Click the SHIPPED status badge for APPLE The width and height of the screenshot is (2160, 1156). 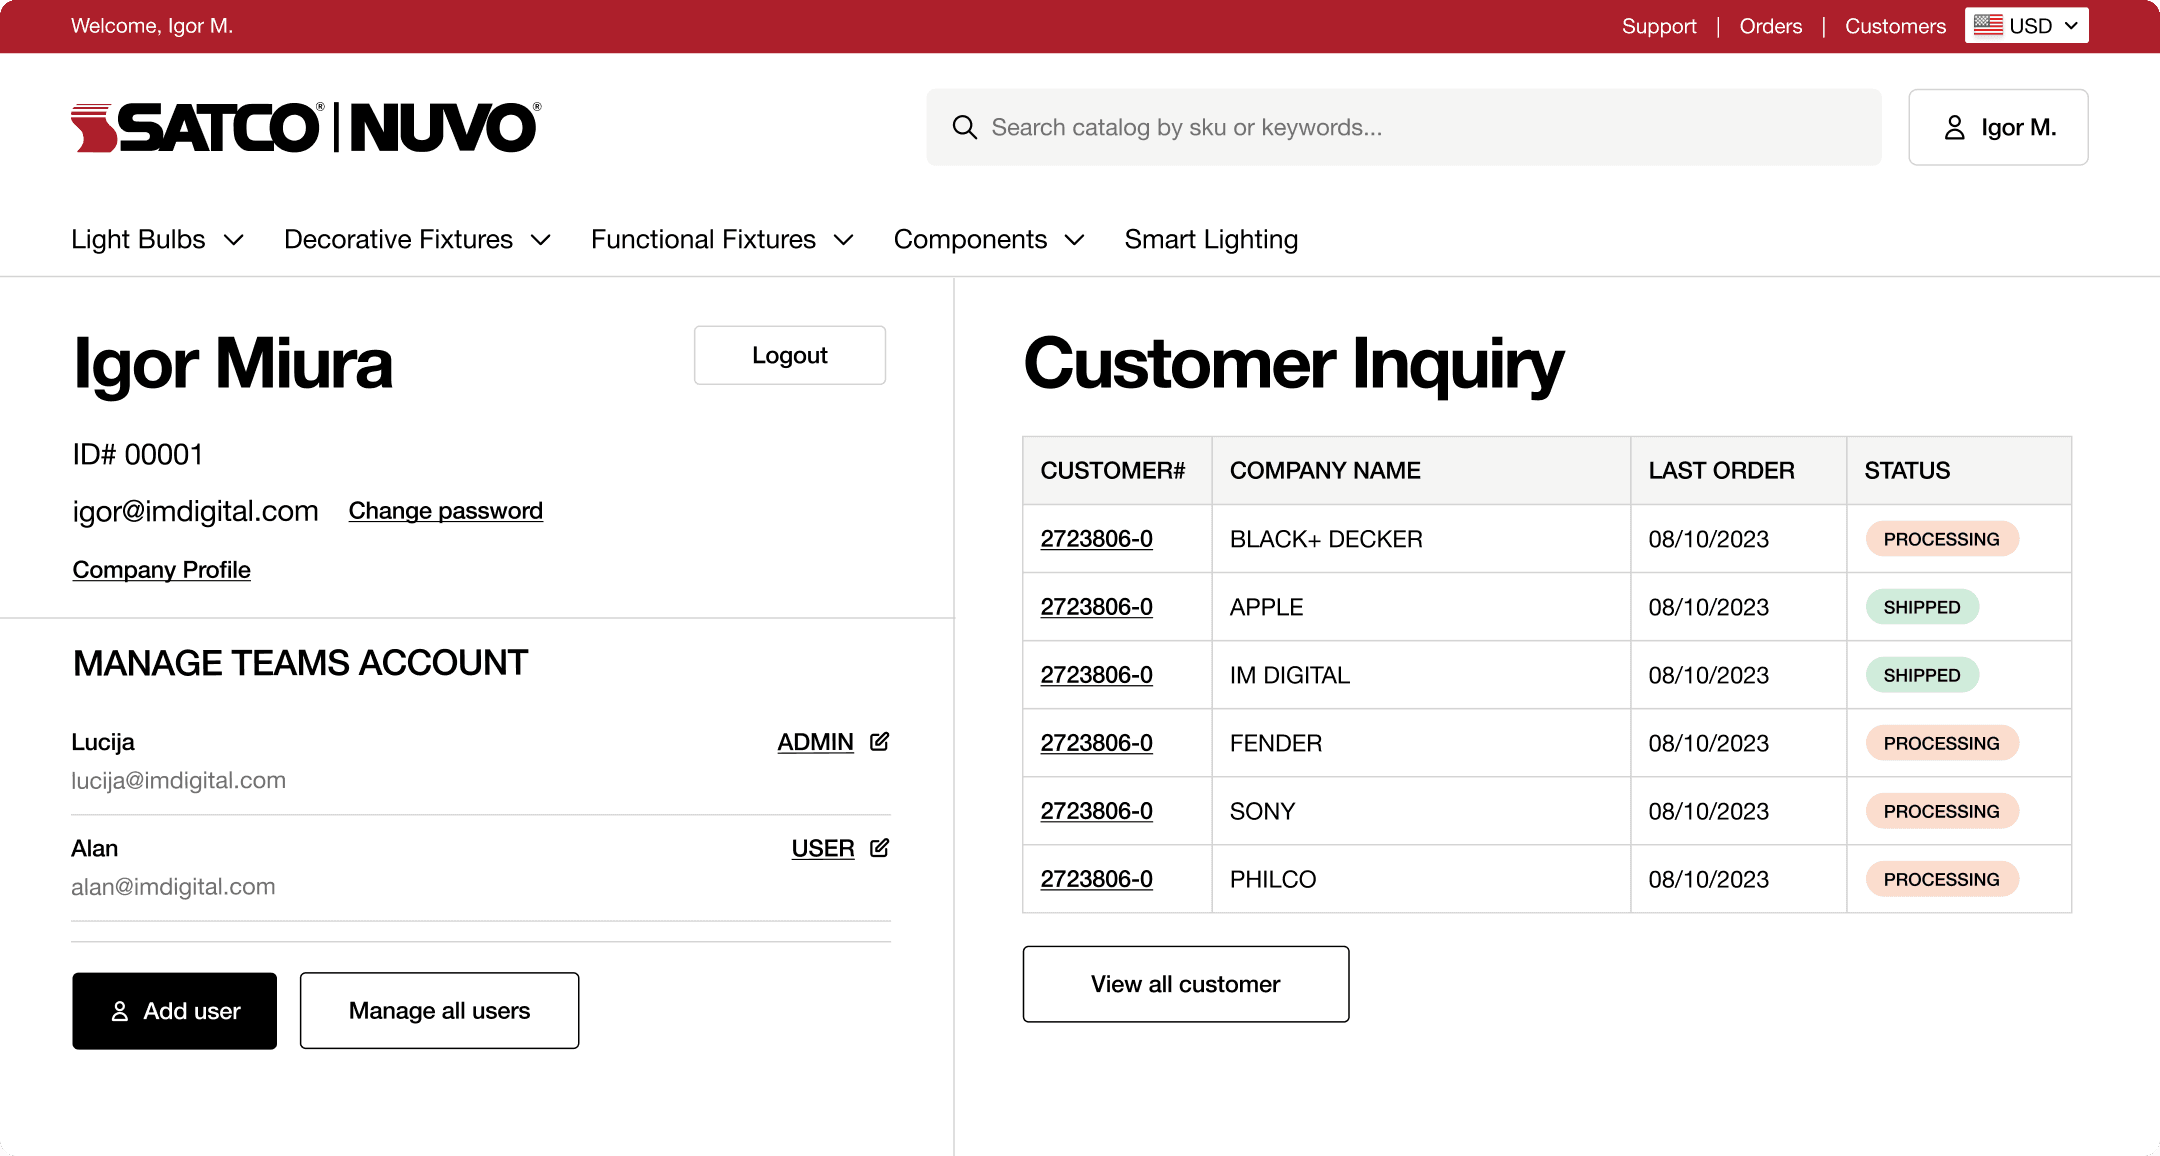tap(1921, 606)
